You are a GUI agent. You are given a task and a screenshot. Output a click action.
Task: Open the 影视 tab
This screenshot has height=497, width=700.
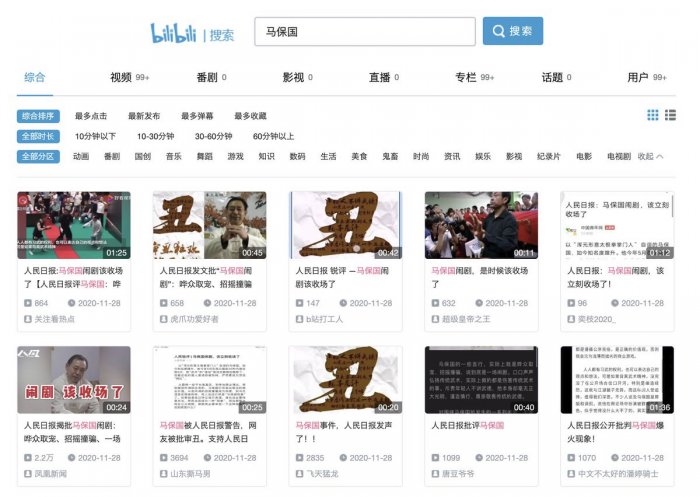coord(298,77)
